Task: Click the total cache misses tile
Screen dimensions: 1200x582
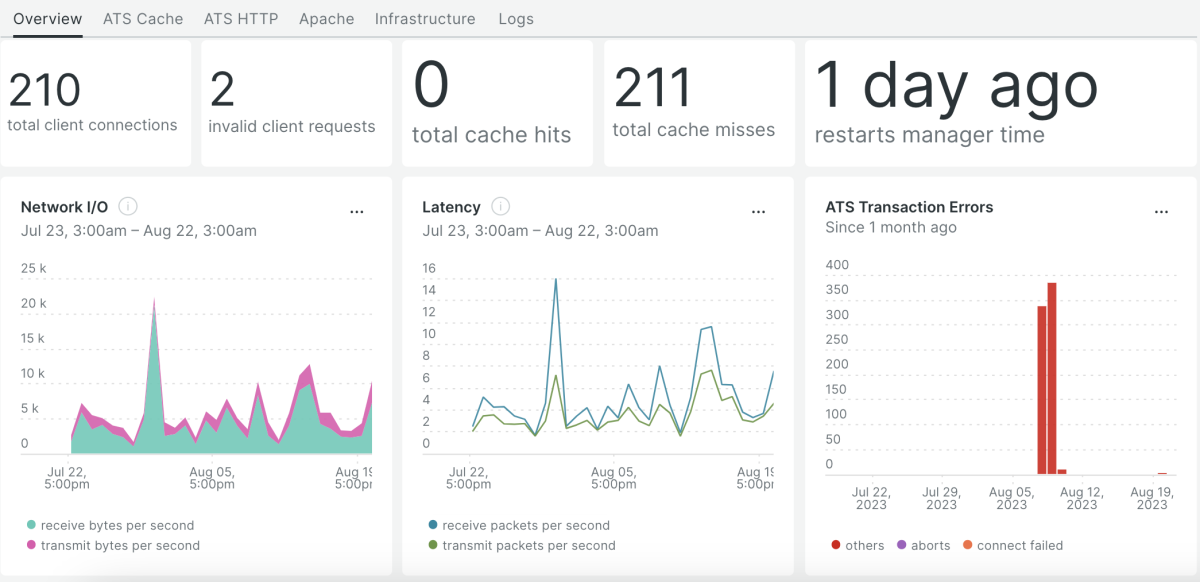Action: [698, 103]
